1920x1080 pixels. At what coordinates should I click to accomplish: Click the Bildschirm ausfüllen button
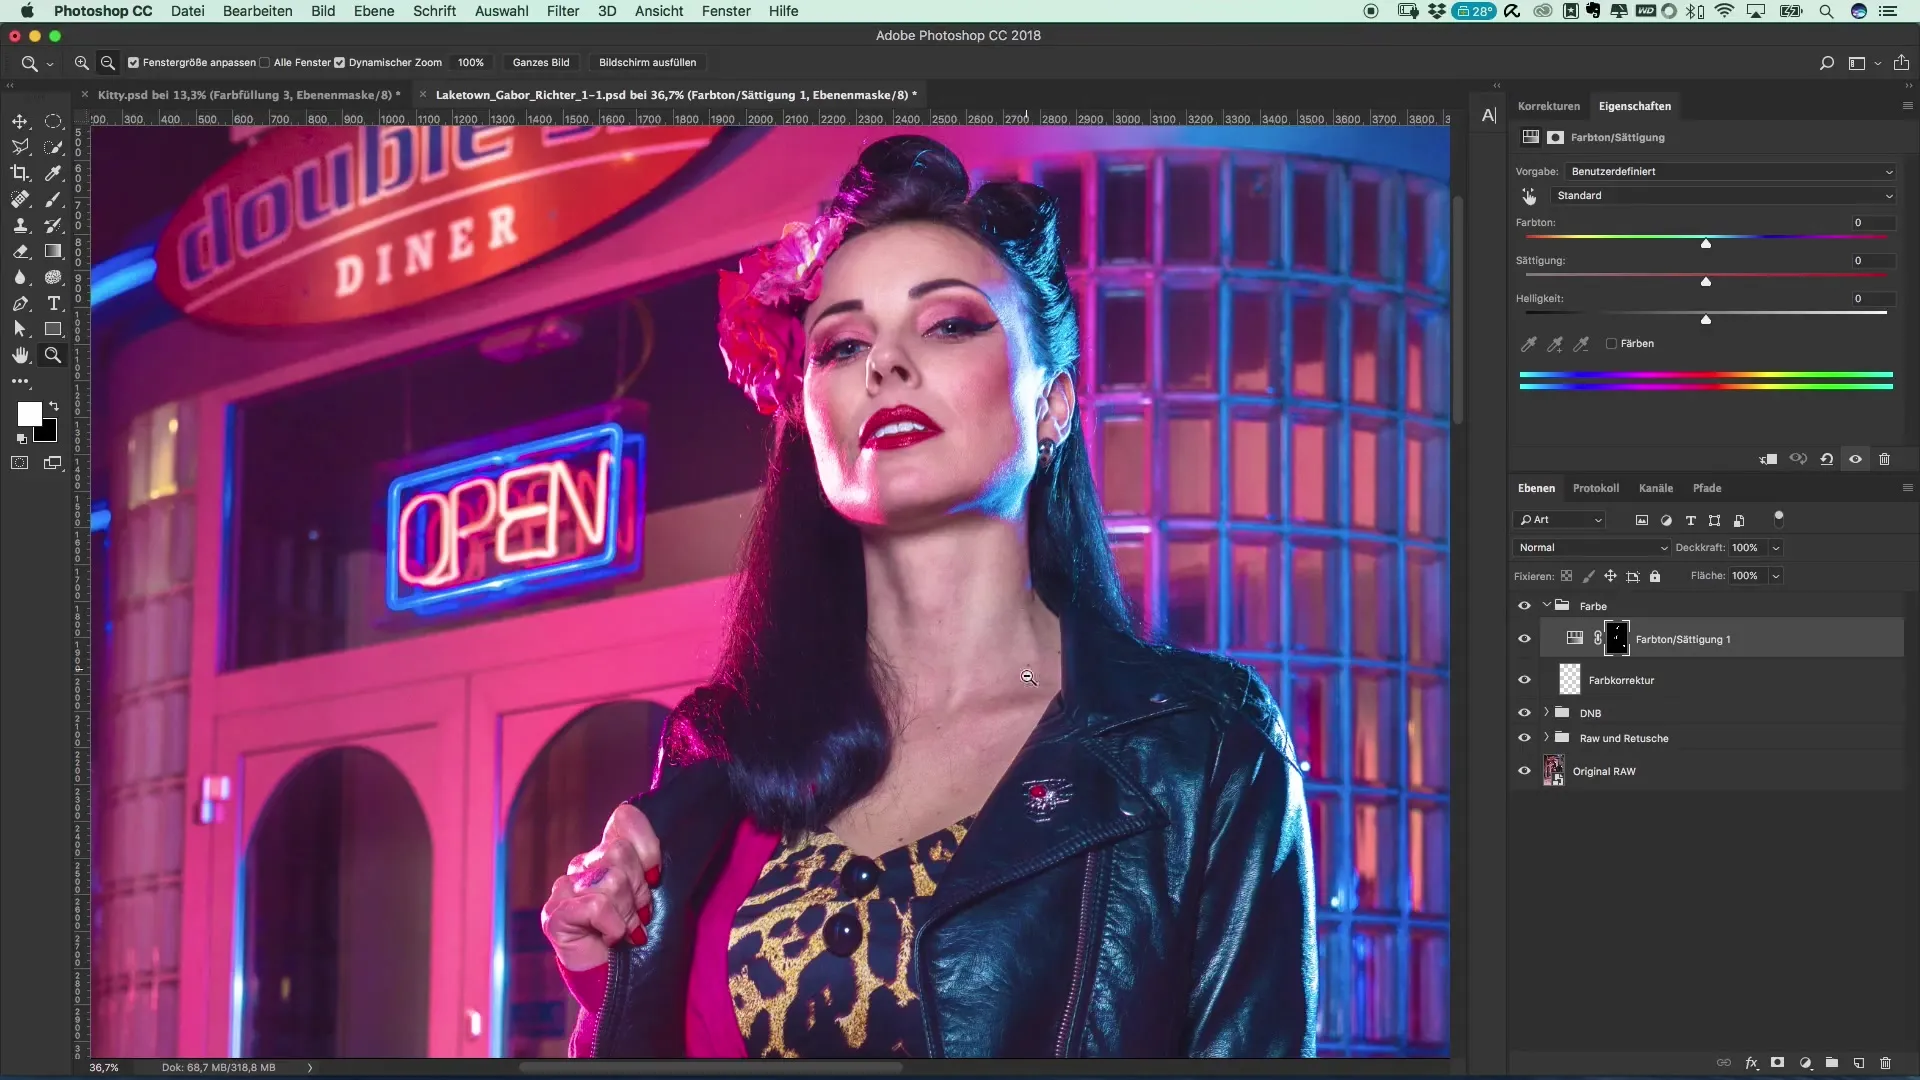pos(647,62)
